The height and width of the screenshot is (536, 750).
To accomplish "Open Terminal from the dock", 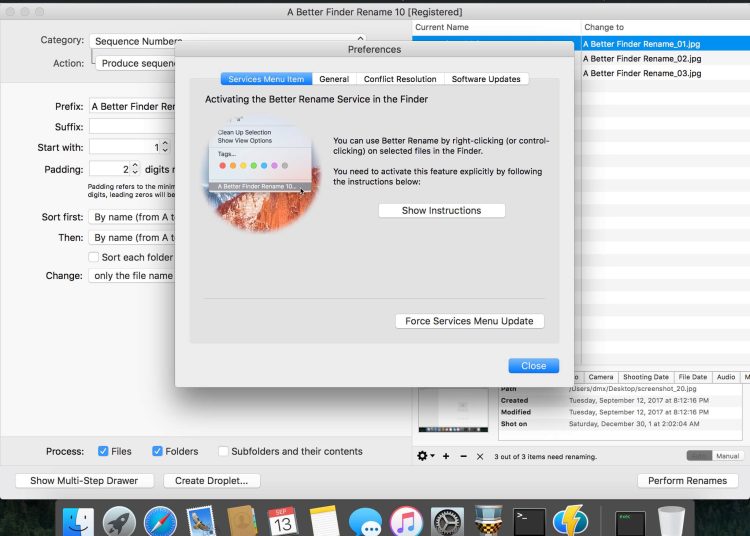I will (529, 521).
